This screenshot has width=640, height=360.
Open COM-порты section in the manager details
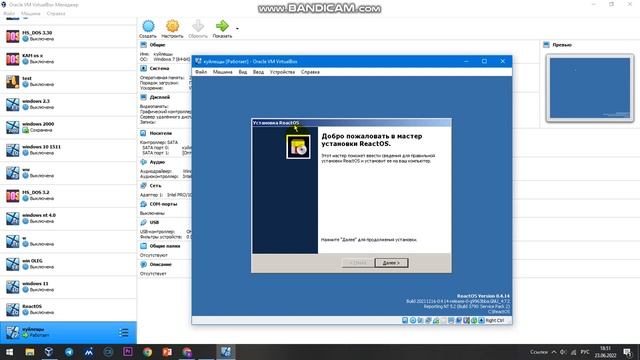(163, 204)
